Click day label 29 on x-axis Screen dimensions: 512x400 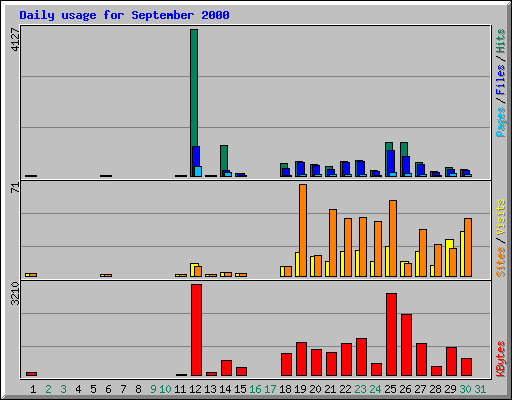click(x=450, y=389)
